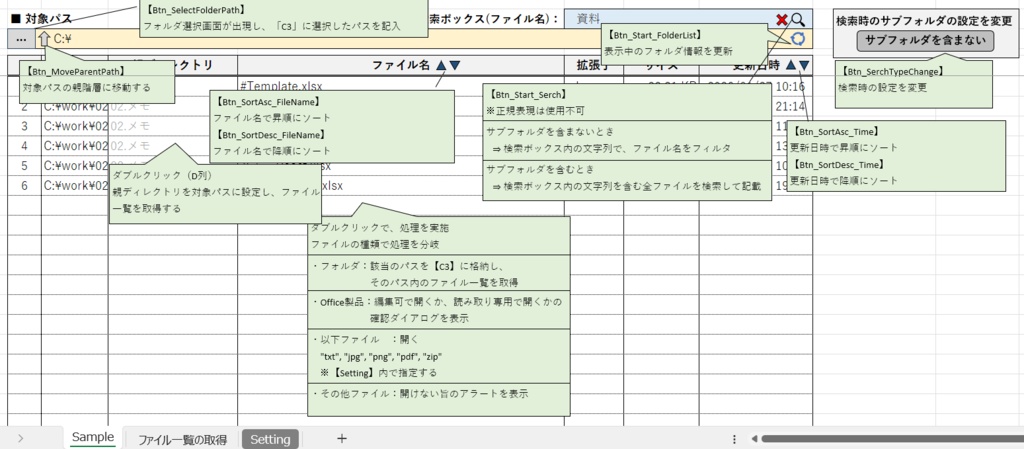Click the magnifying glass search icon
Viewport: 1024px width, 449px height.
(x=798, y=20)
